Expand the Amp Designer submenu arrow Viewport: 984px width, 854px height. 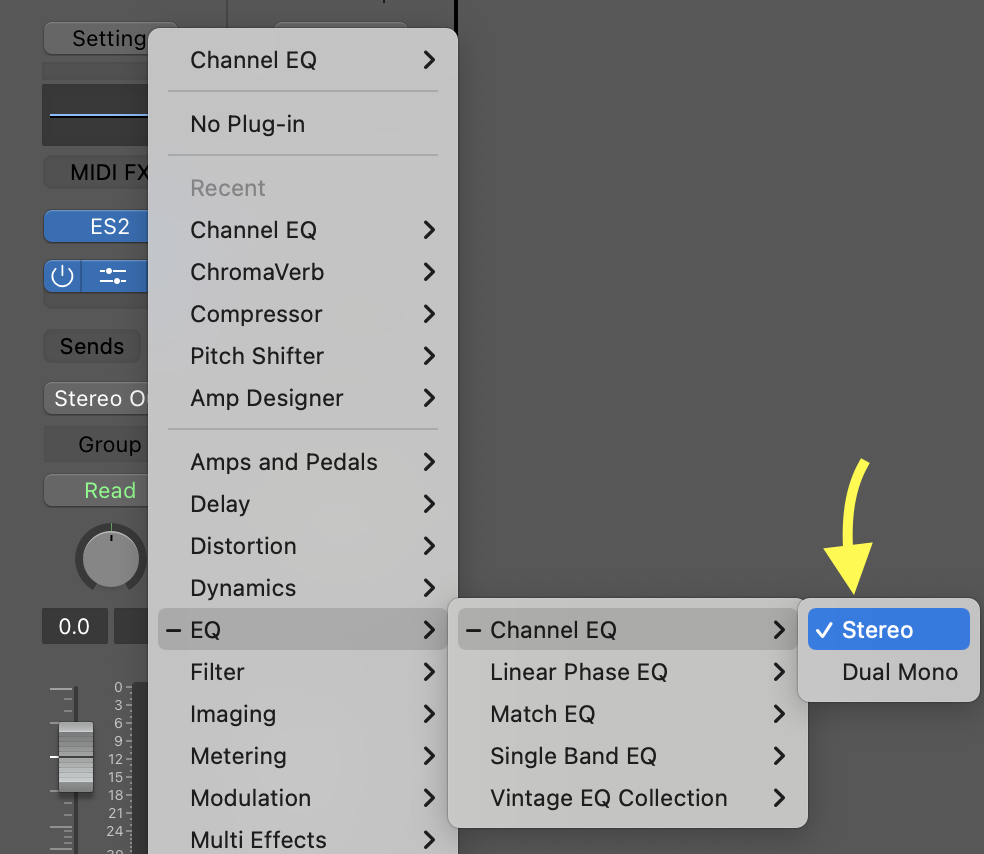[x=429, y=398]
